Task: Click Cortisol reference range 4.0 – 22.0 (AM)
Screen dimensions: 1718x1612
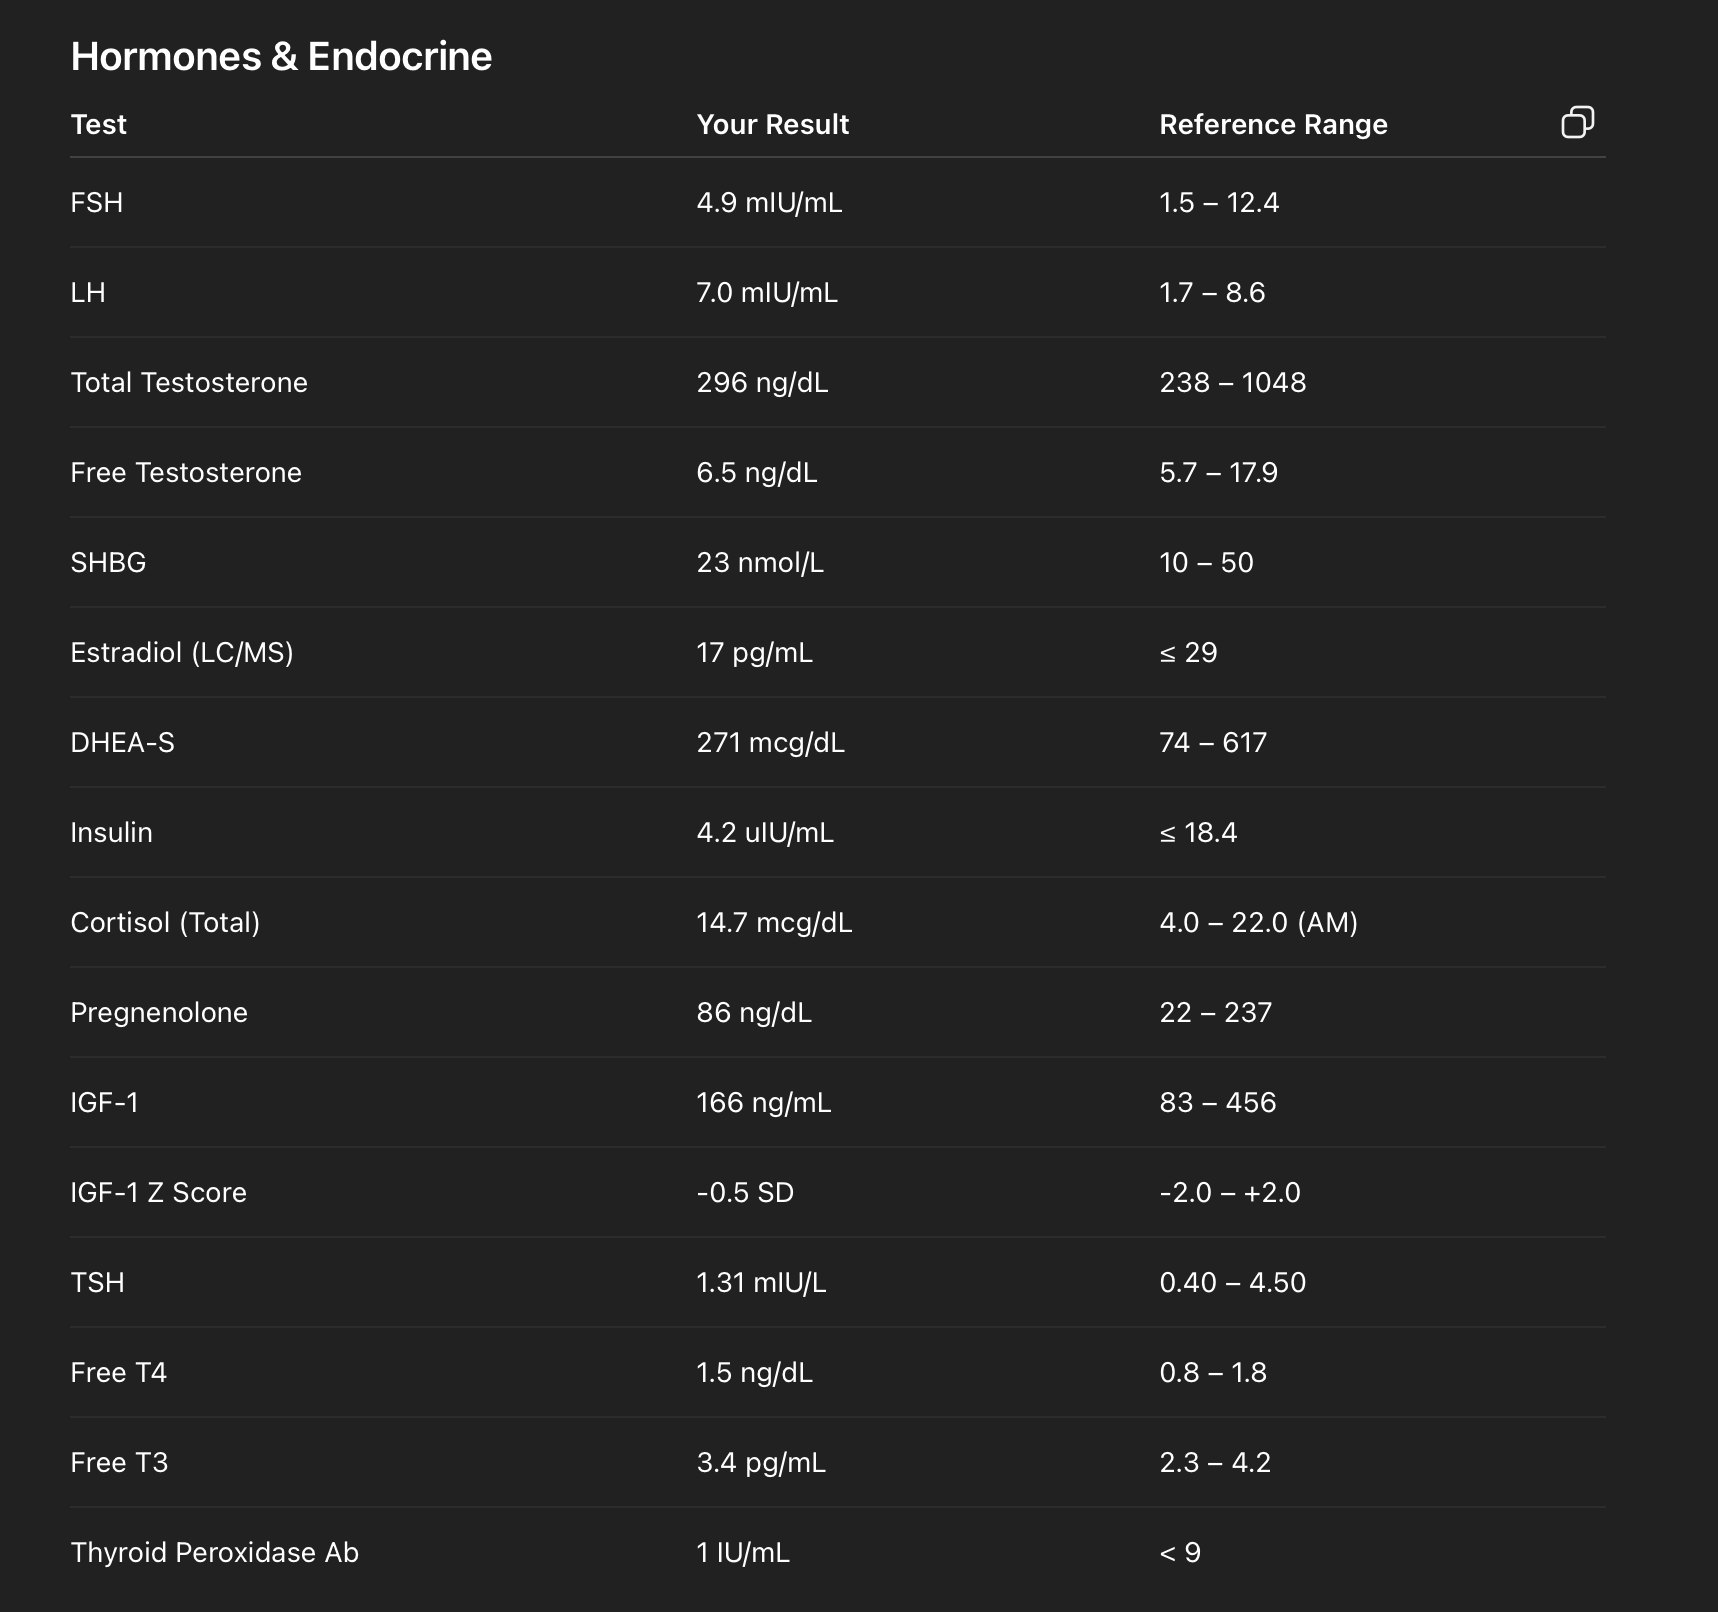Action: click(x=1258, y=923)
